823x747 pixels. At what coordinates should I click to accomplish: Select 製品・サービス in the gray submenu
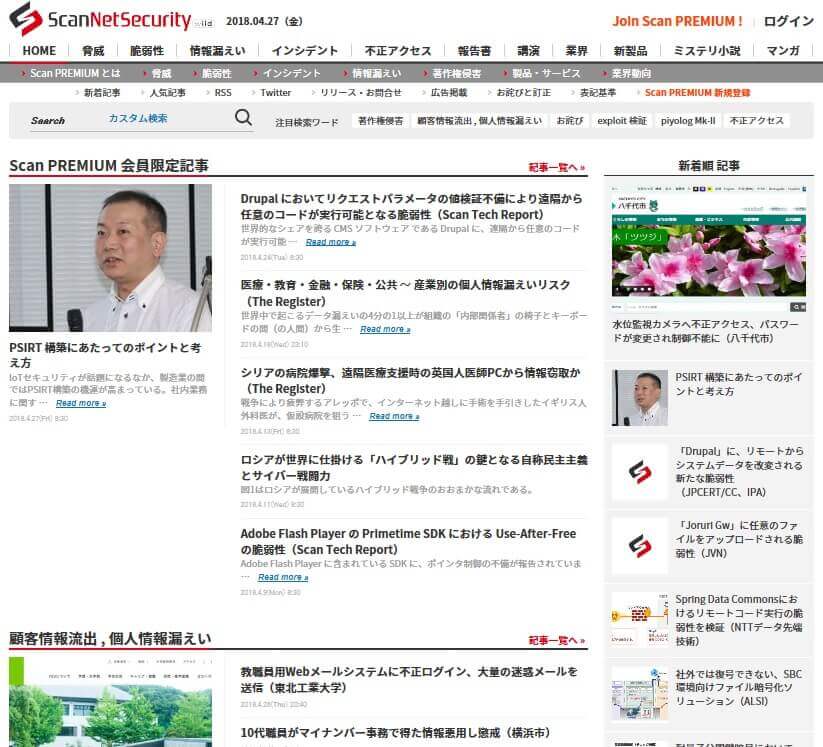tap(546, 73)
